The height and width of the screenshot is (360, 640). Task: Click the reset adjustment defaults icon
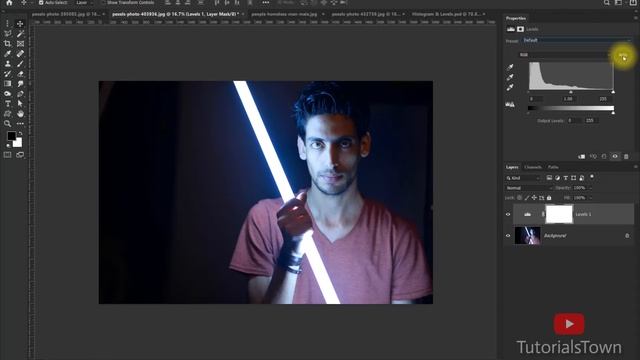[604, 156]
